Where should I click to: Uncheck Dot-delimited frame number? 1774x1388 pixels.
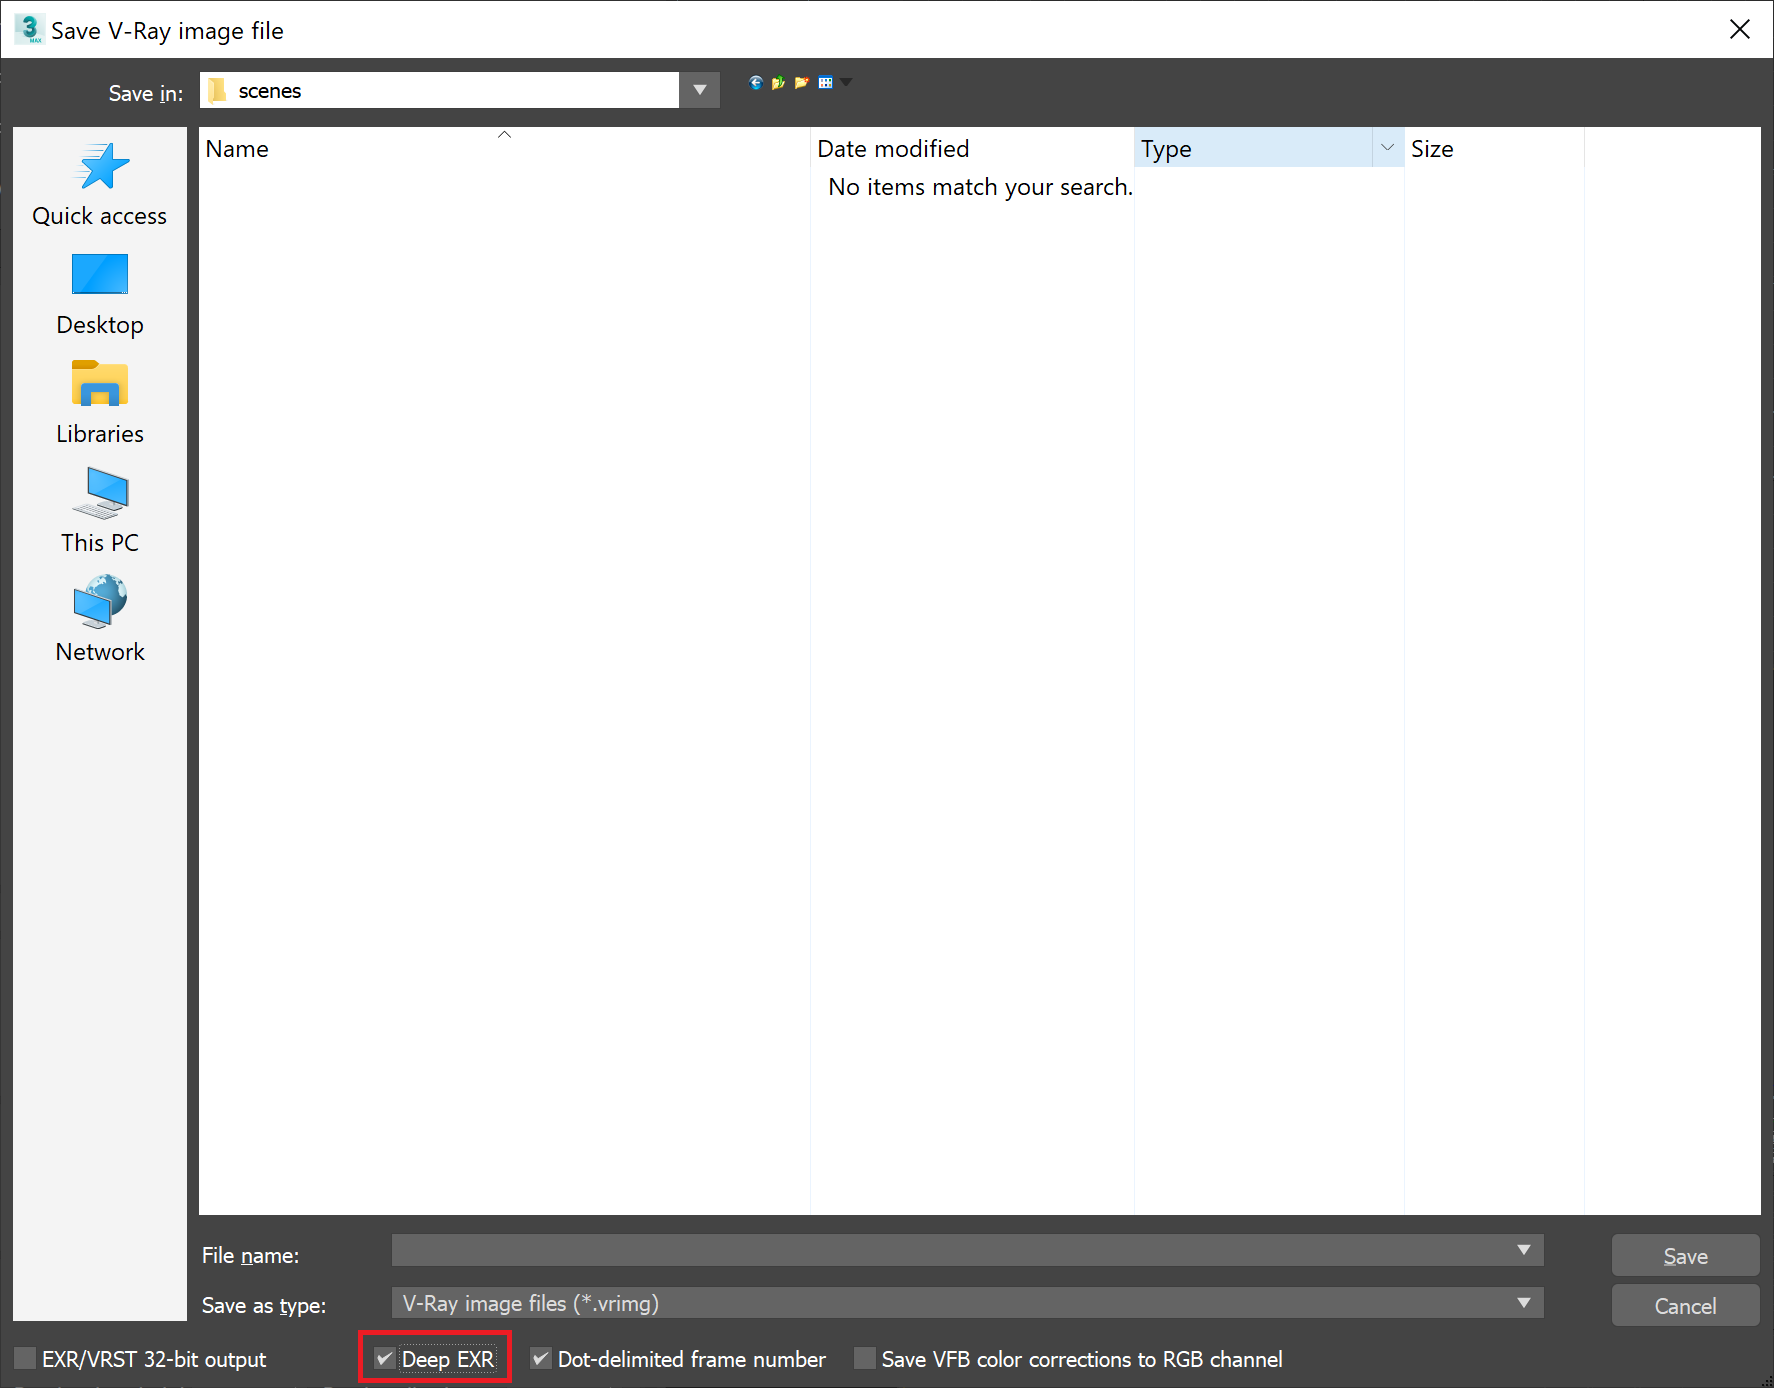541,1358
